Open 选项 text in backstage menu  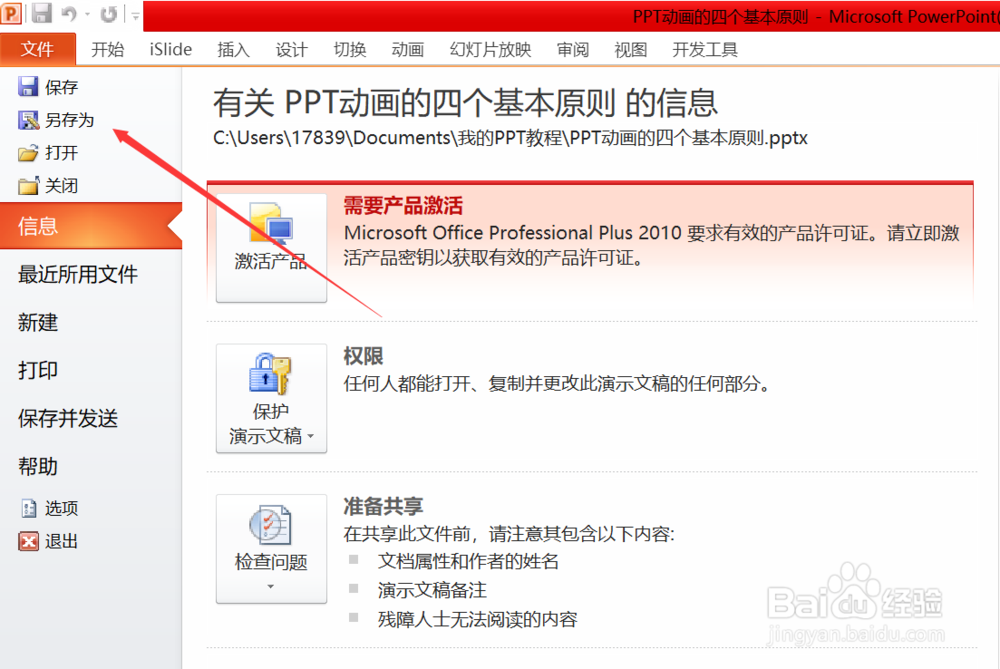pos(61,508)
